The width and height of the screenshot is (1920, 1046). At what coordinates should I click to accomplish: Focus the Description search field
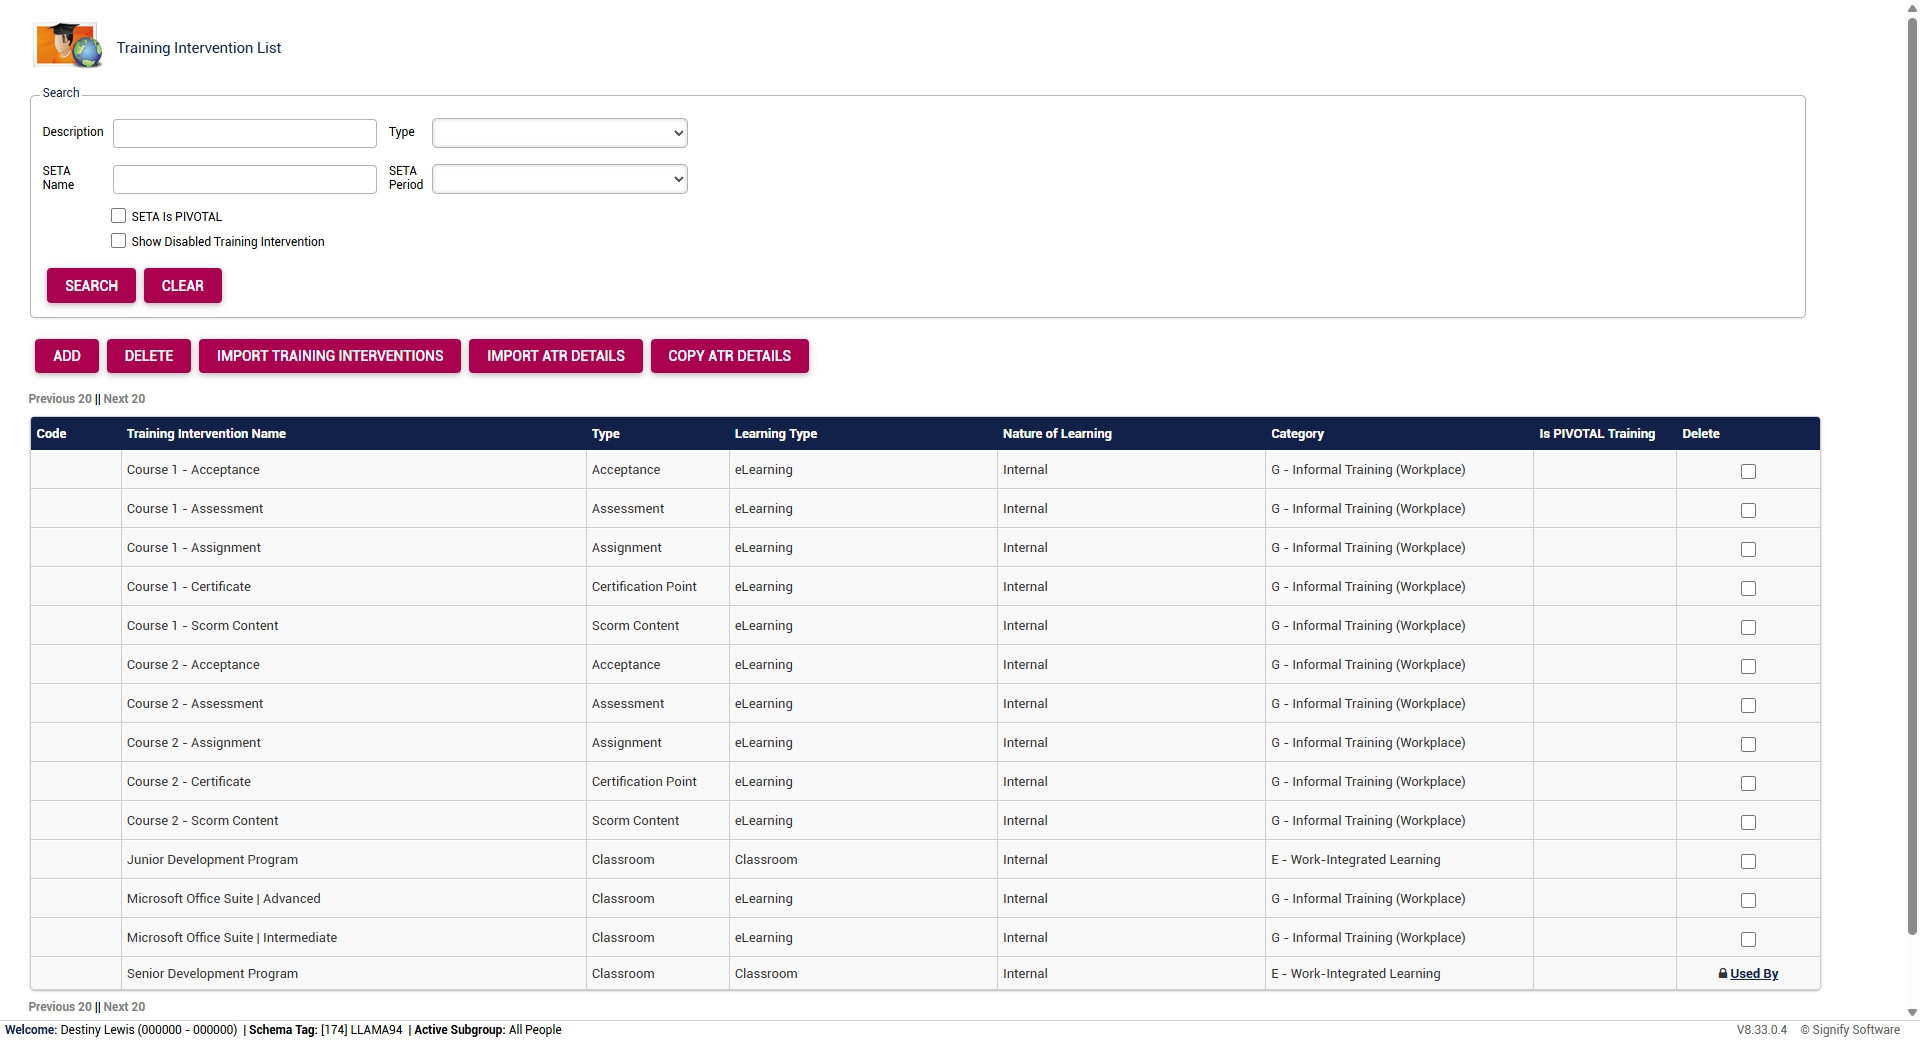click(245, 133)
